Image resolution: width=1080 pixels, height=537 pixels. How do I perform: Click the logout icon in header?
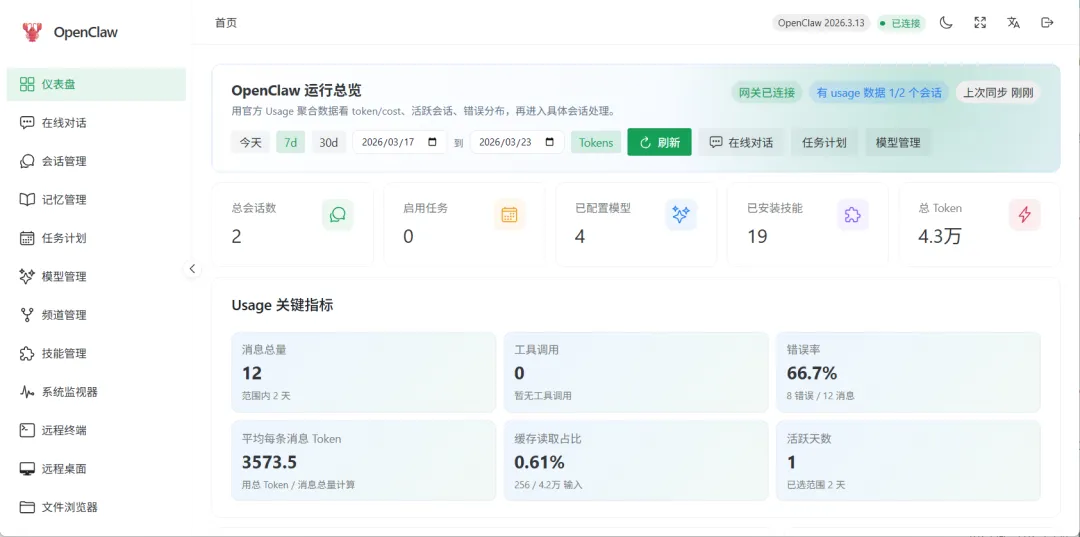(1047, 23)
